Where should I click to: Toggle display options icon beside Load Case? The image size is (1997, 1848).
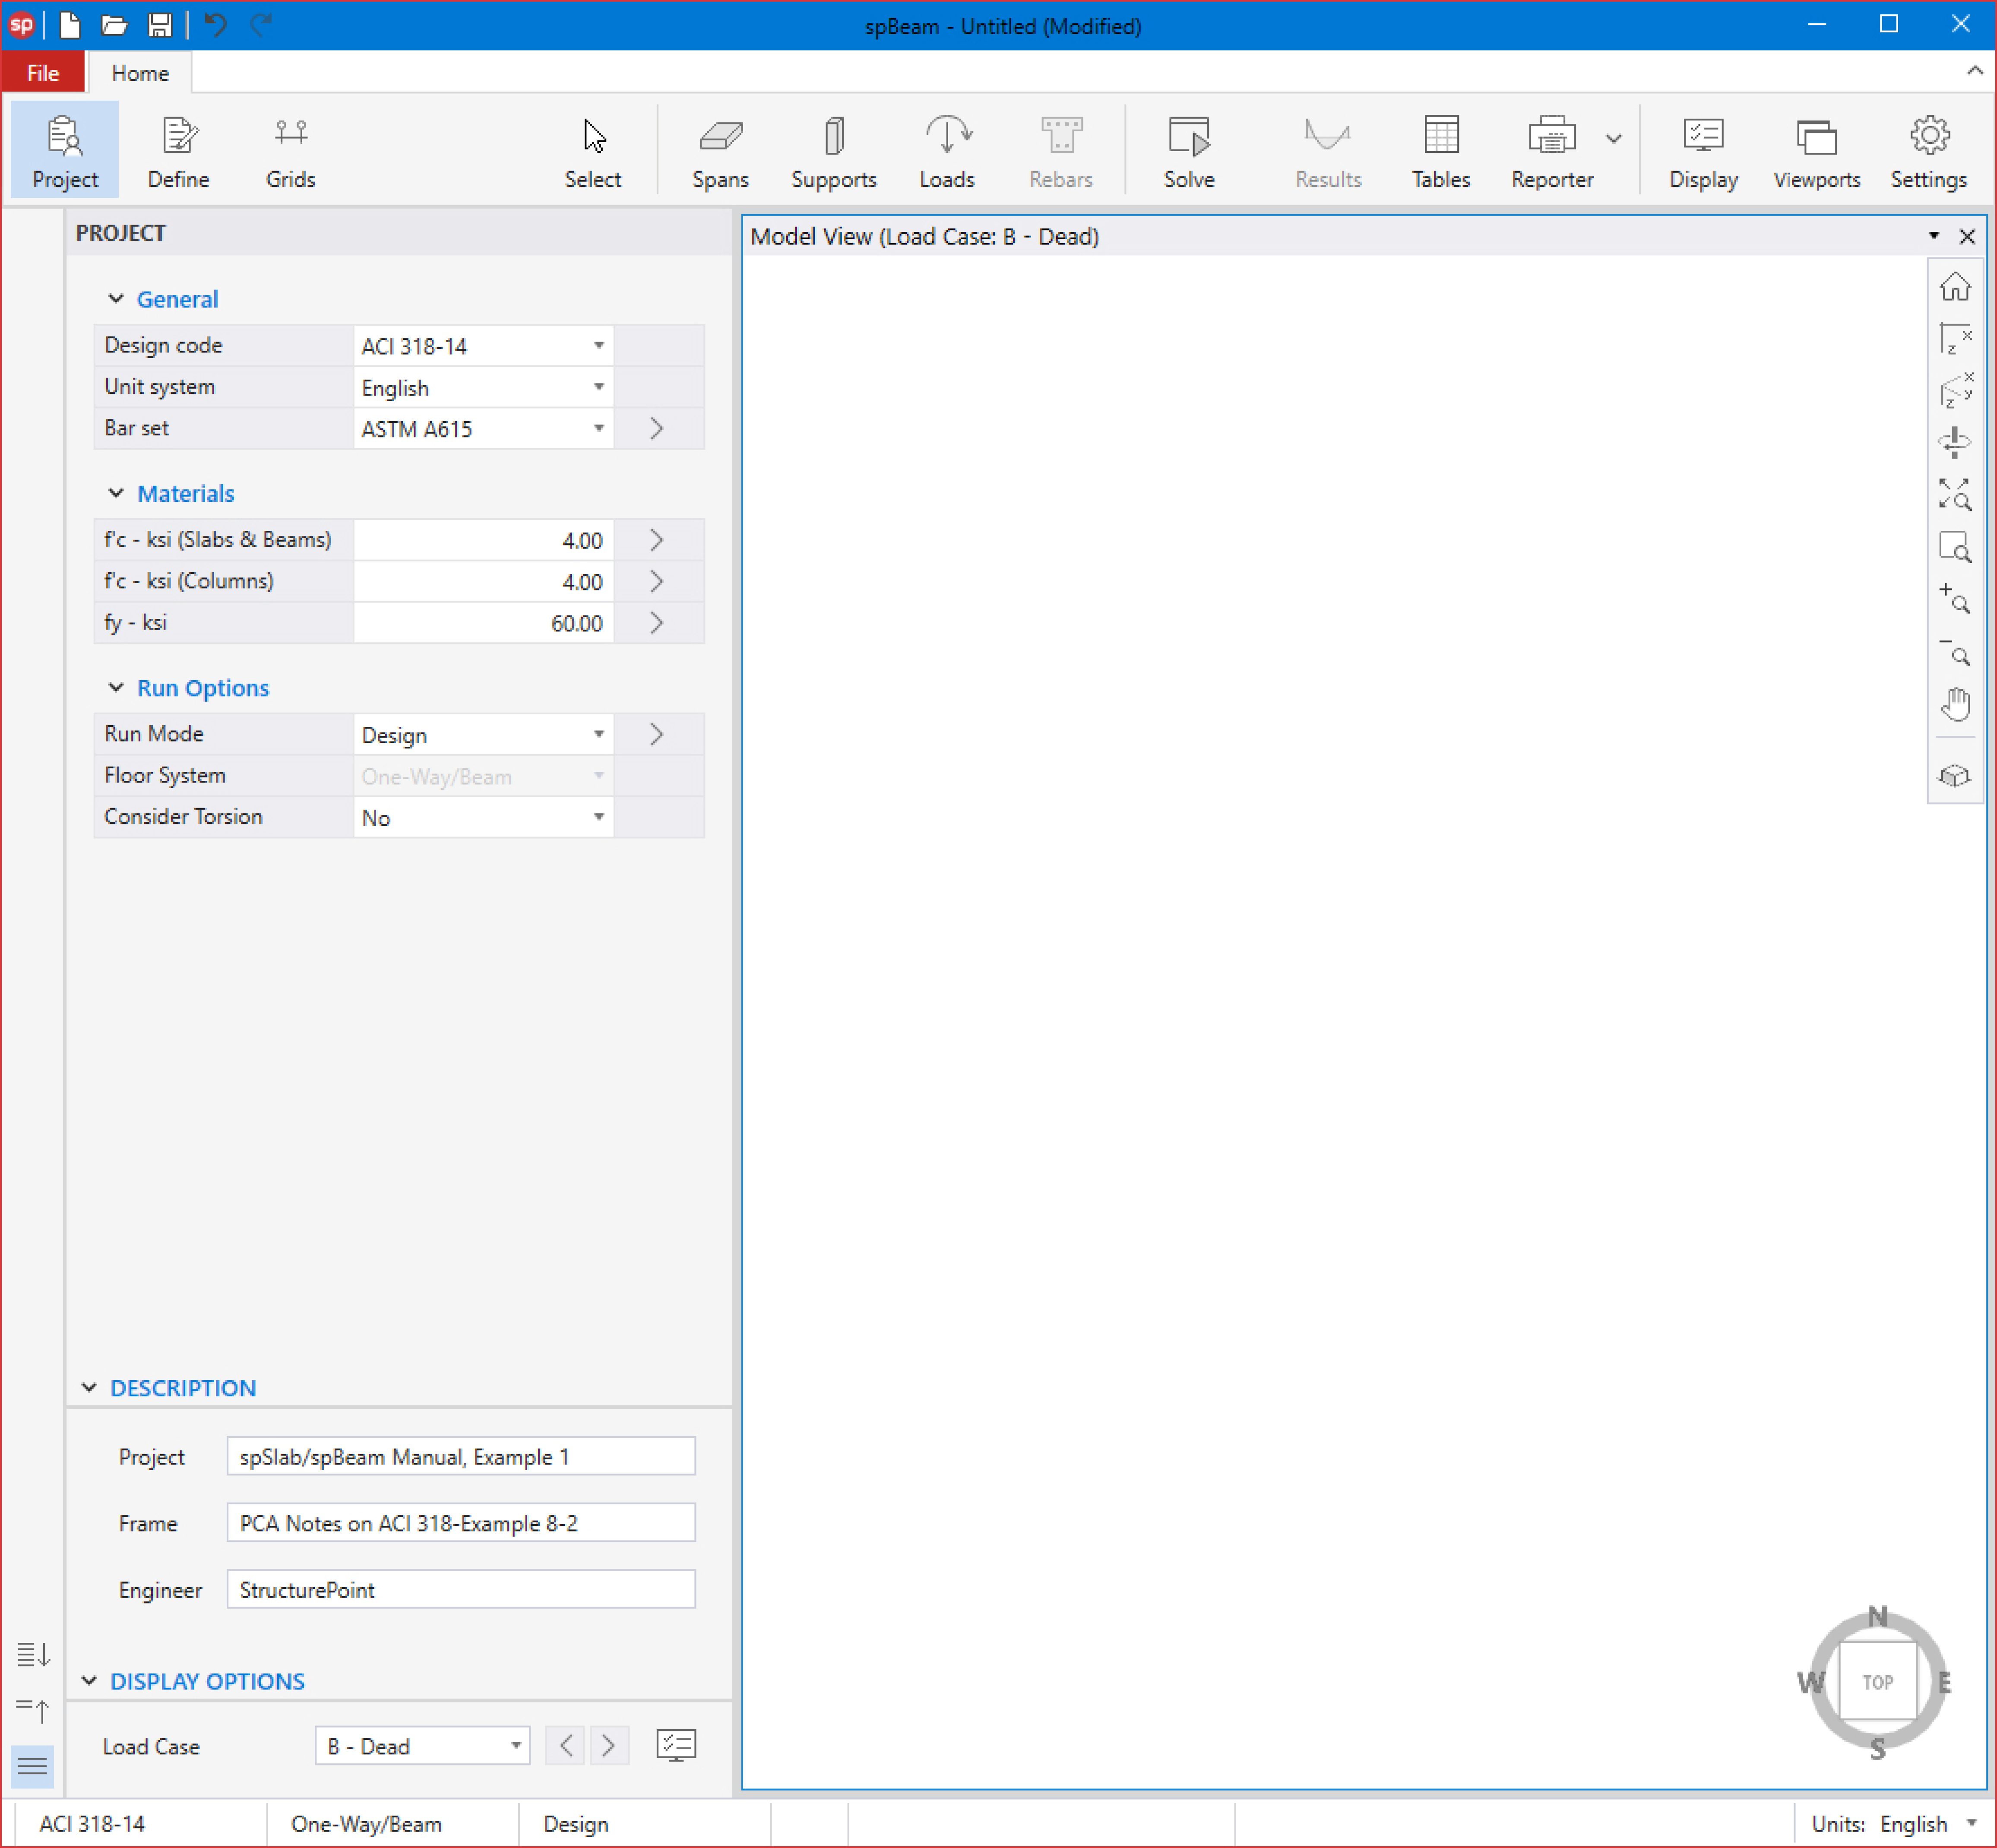pos(676,1745)
